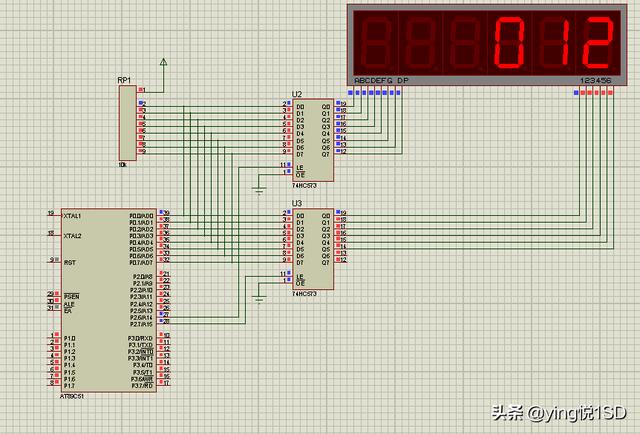Click the 123456 digit-select label on display

coord(596,80)
